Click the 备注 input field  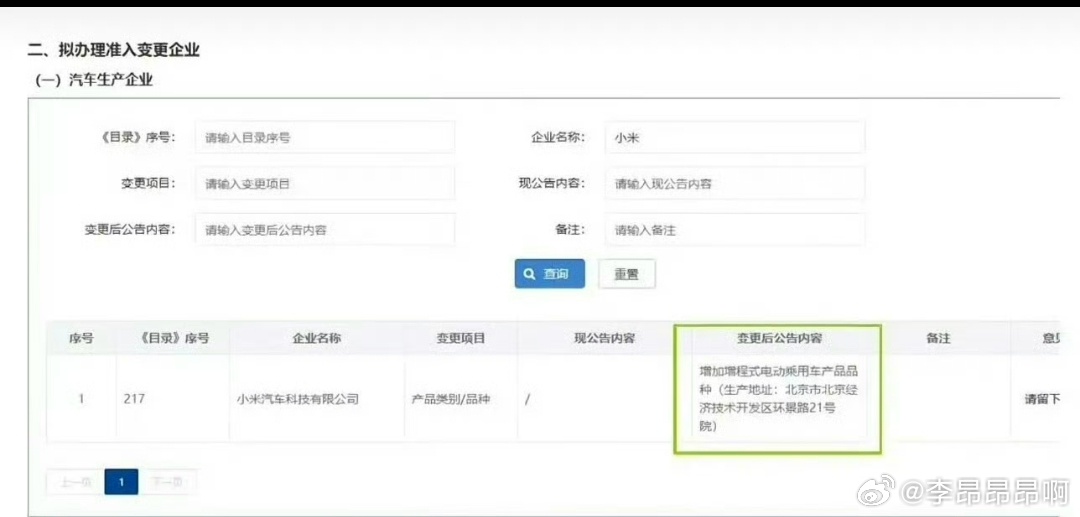pyautogui.click(x=735, y=229)
